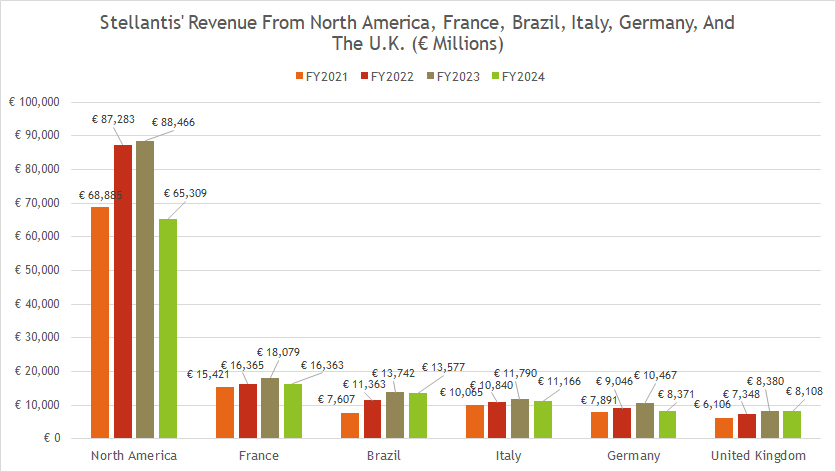Click Brazil FY2021 orange bar

point(350,426)
